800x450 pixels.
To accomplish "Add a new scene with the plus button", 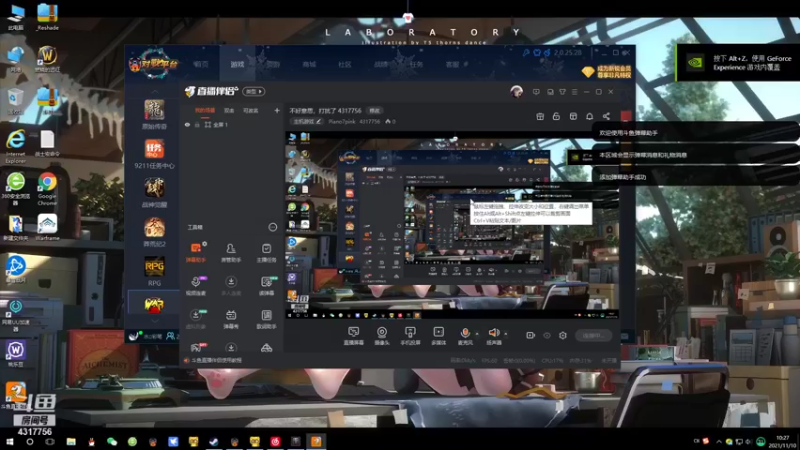I will [x=277, y=110].
